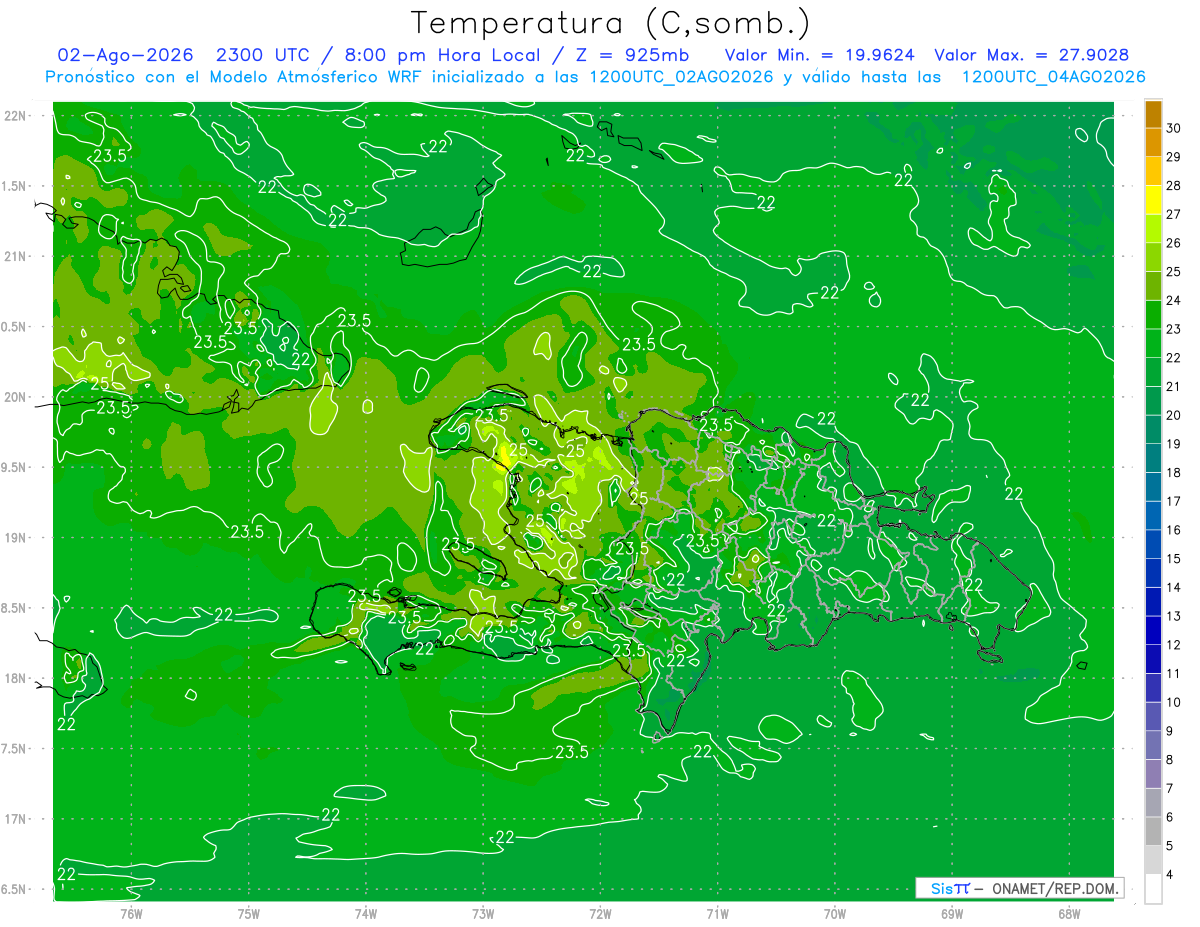Click the legend value 25
This screenshot has height=927, width=1200.
click(x=1174, y=271)
